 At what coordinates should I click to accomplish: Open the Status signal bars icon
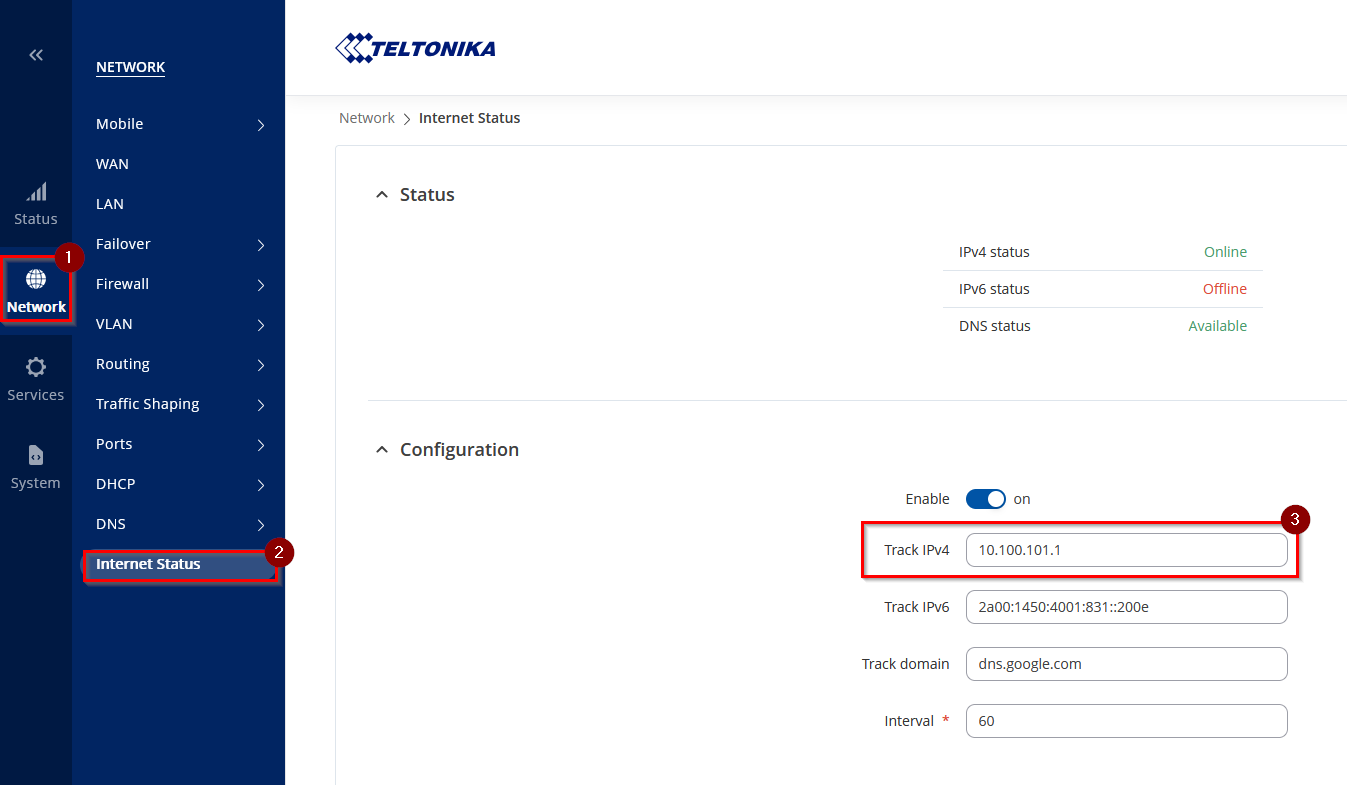36,192
